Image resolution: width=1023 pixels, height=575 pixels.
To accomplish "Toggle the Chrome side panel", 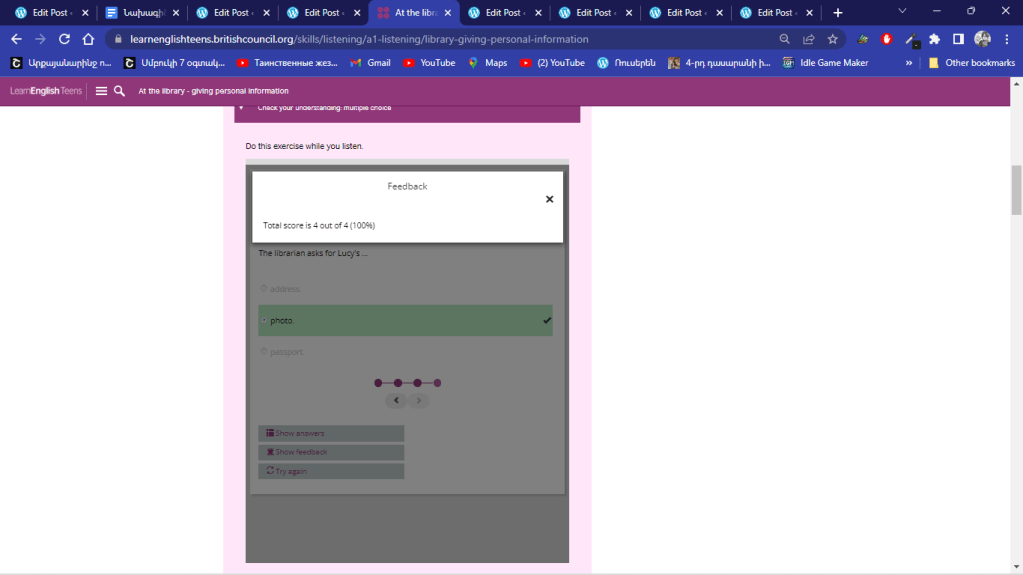I will [958, 39].
